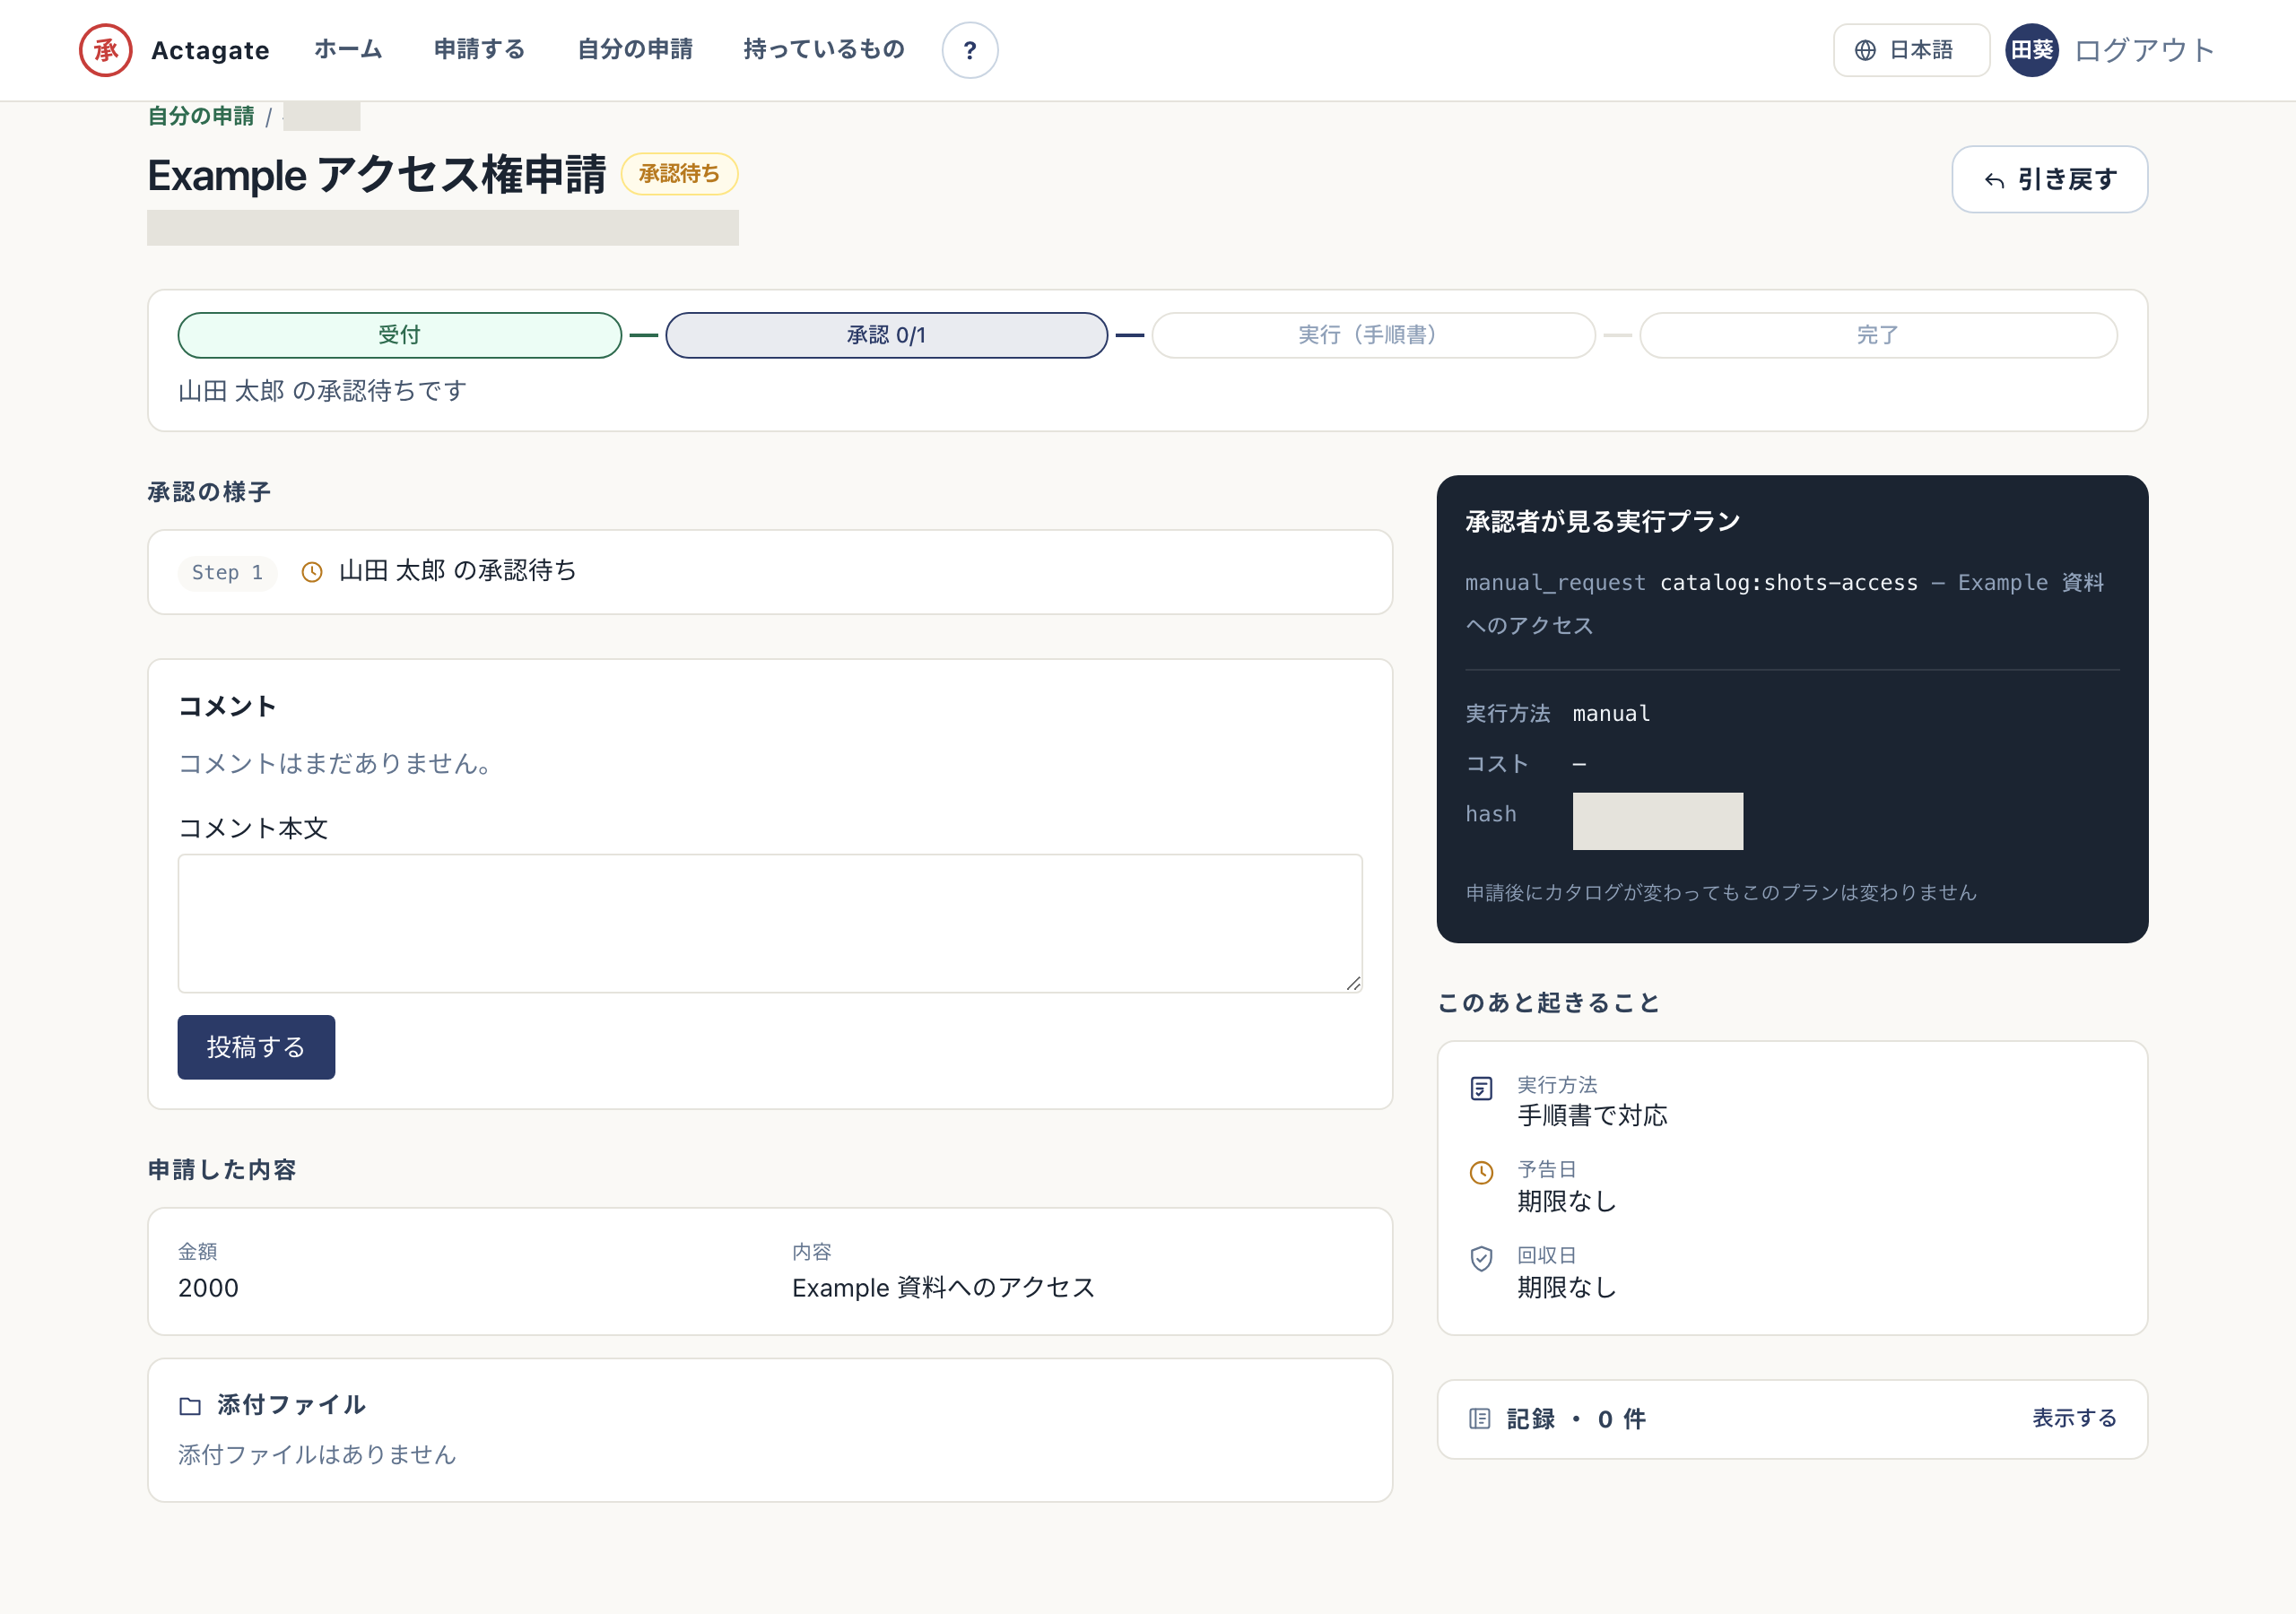Click the document icon beside 実行方法
The image size is (2296, 1614).
1481,1088
